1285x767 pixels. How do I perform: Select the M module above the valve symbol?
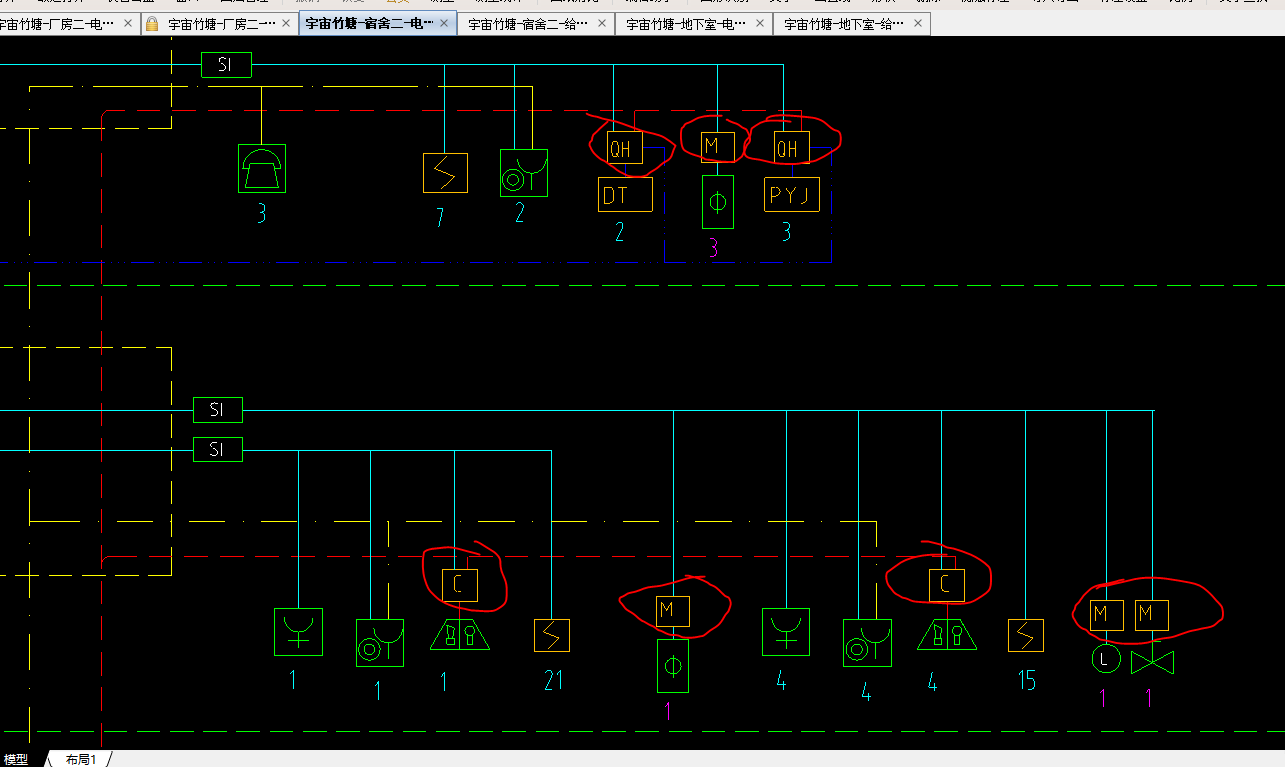coord(1151,615)
